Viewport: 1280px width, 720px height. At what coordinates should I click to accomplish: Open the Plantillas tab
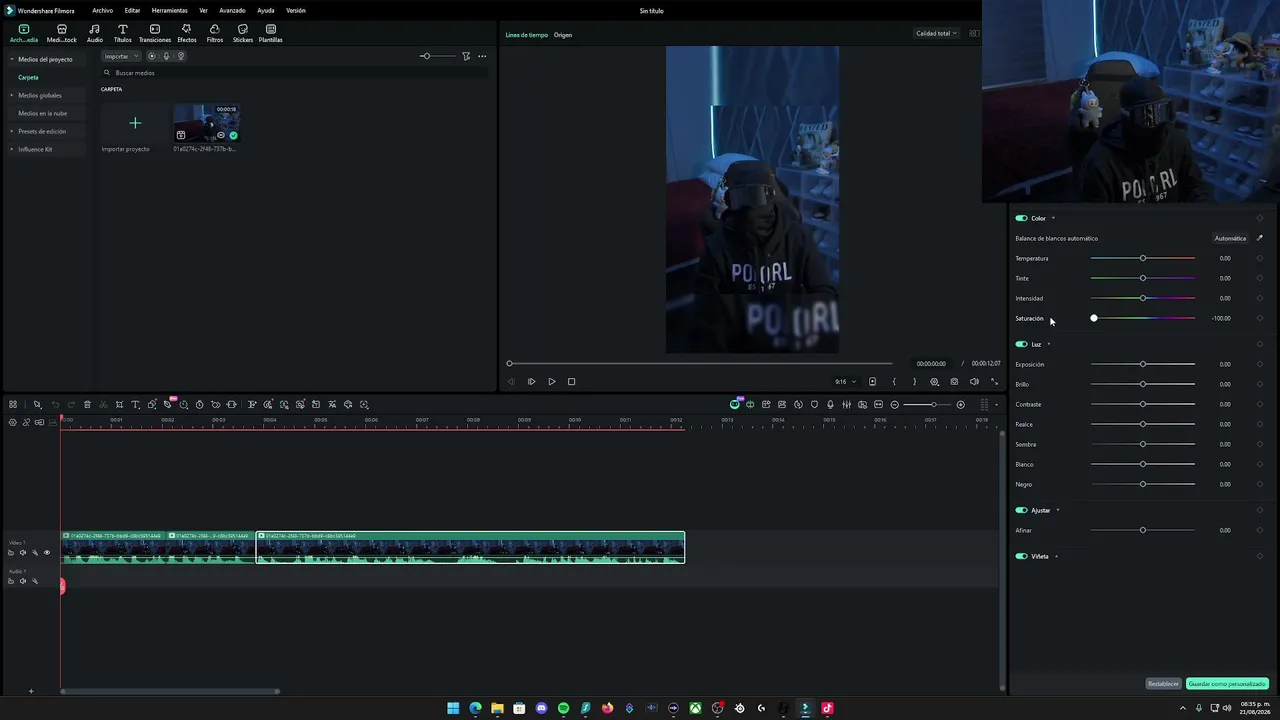(271, 33)
